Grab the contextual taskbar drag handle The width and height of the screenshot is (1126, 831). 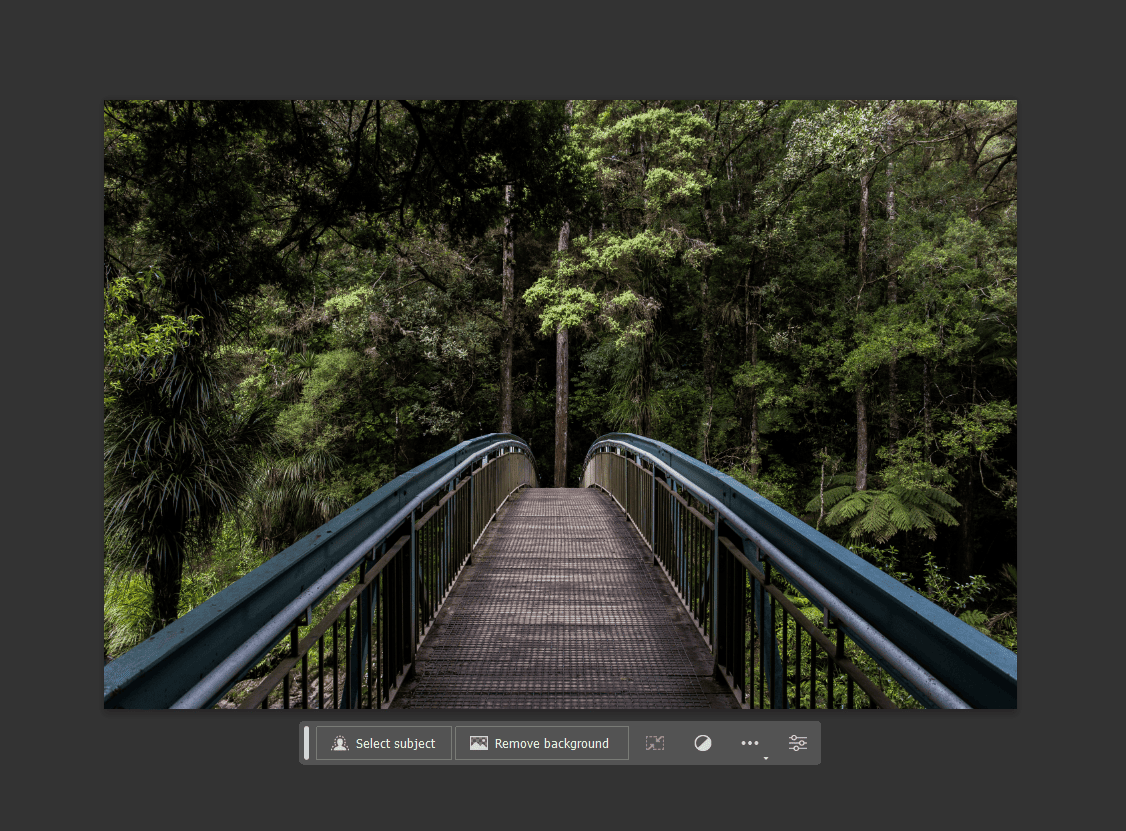pos(307,743)
